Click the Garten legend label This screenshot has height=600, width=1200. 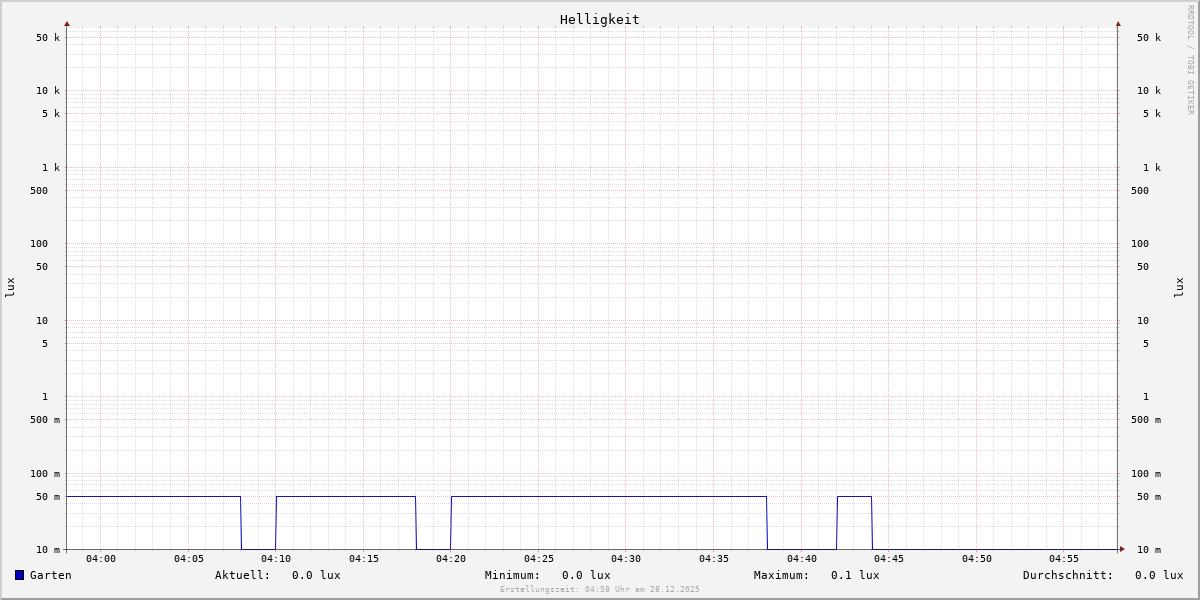pos(50,575)
